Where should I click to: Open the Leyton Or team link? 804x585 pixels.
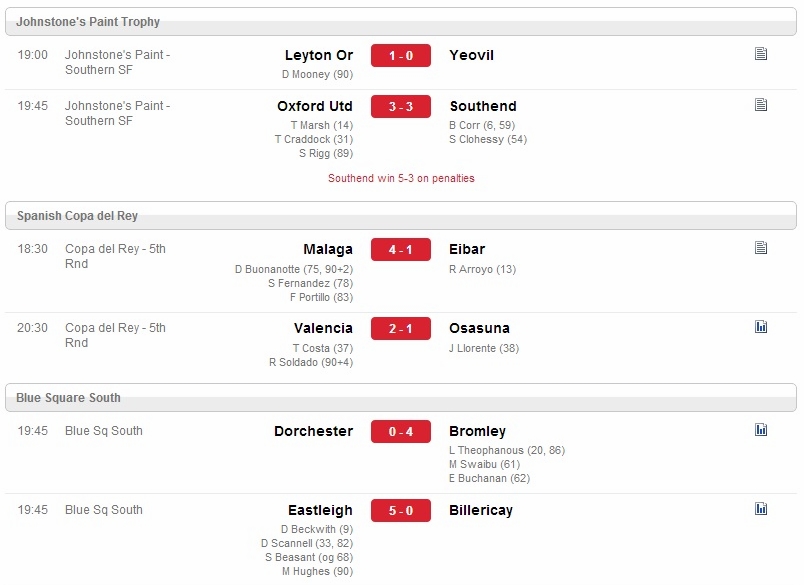[319, 55]
